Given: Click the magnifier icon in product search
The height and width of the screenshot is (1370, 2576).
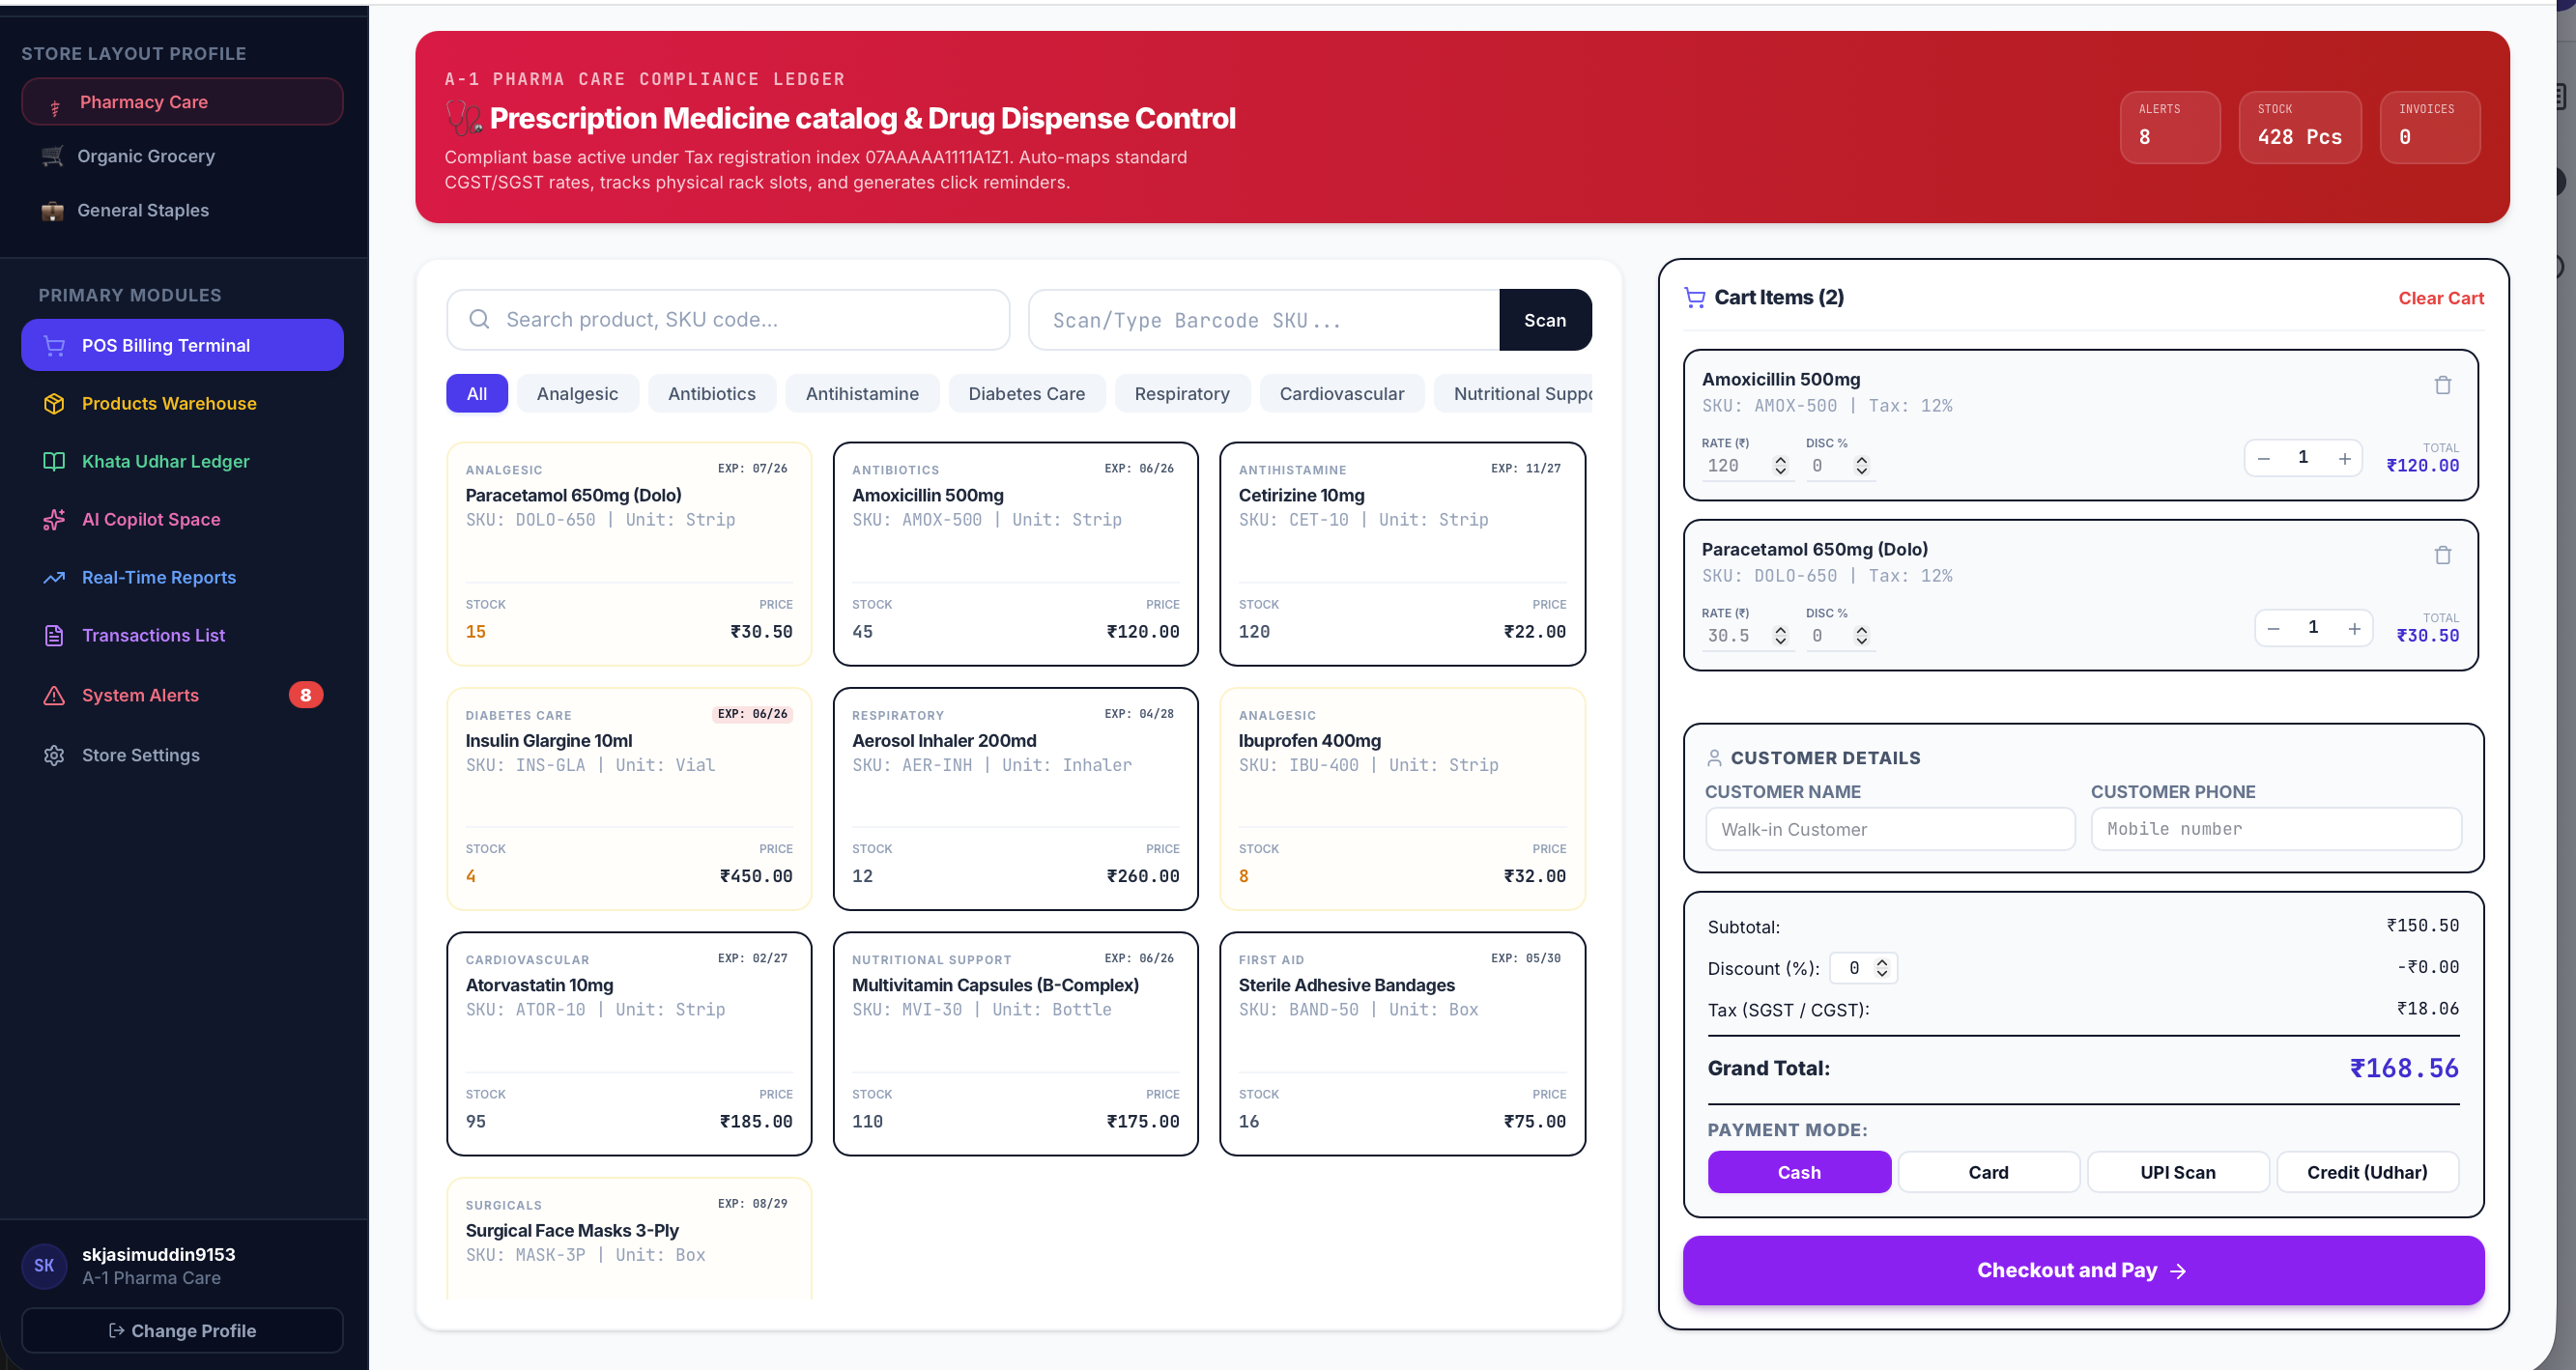Looking at the screenshot, I should coord(479,319).
